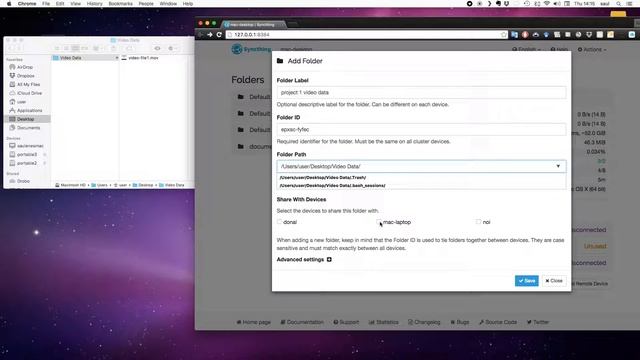The height and width of the screenshot is (360, 640).
Task: Open Spotlight search in menu bar
Action: point(619,3)
